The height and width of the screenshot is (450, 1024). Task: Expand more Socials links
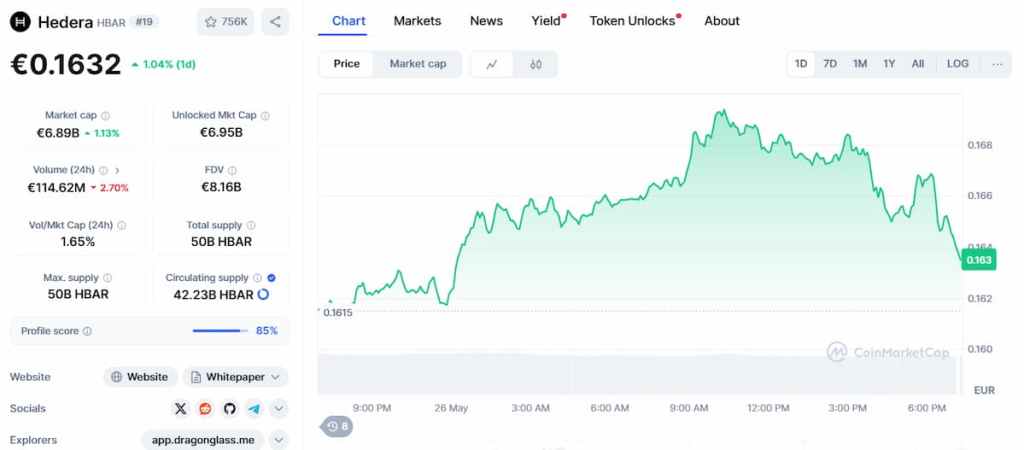tap(279, 408)
